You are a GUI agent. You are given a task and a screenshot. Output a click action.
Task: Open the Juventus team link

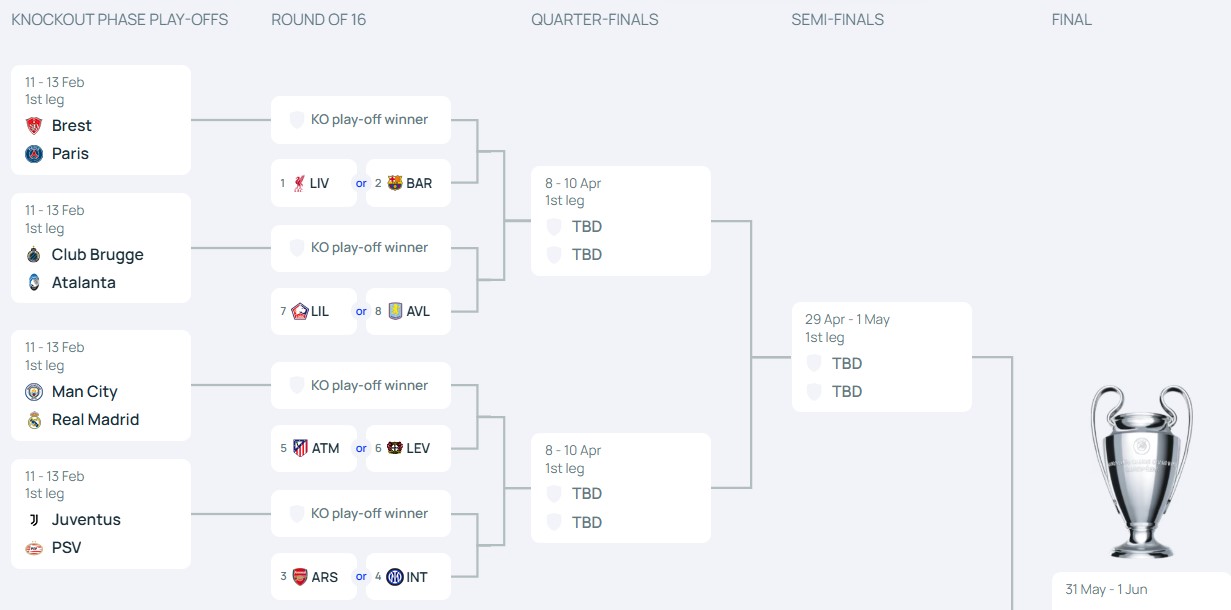pos(86,520)
